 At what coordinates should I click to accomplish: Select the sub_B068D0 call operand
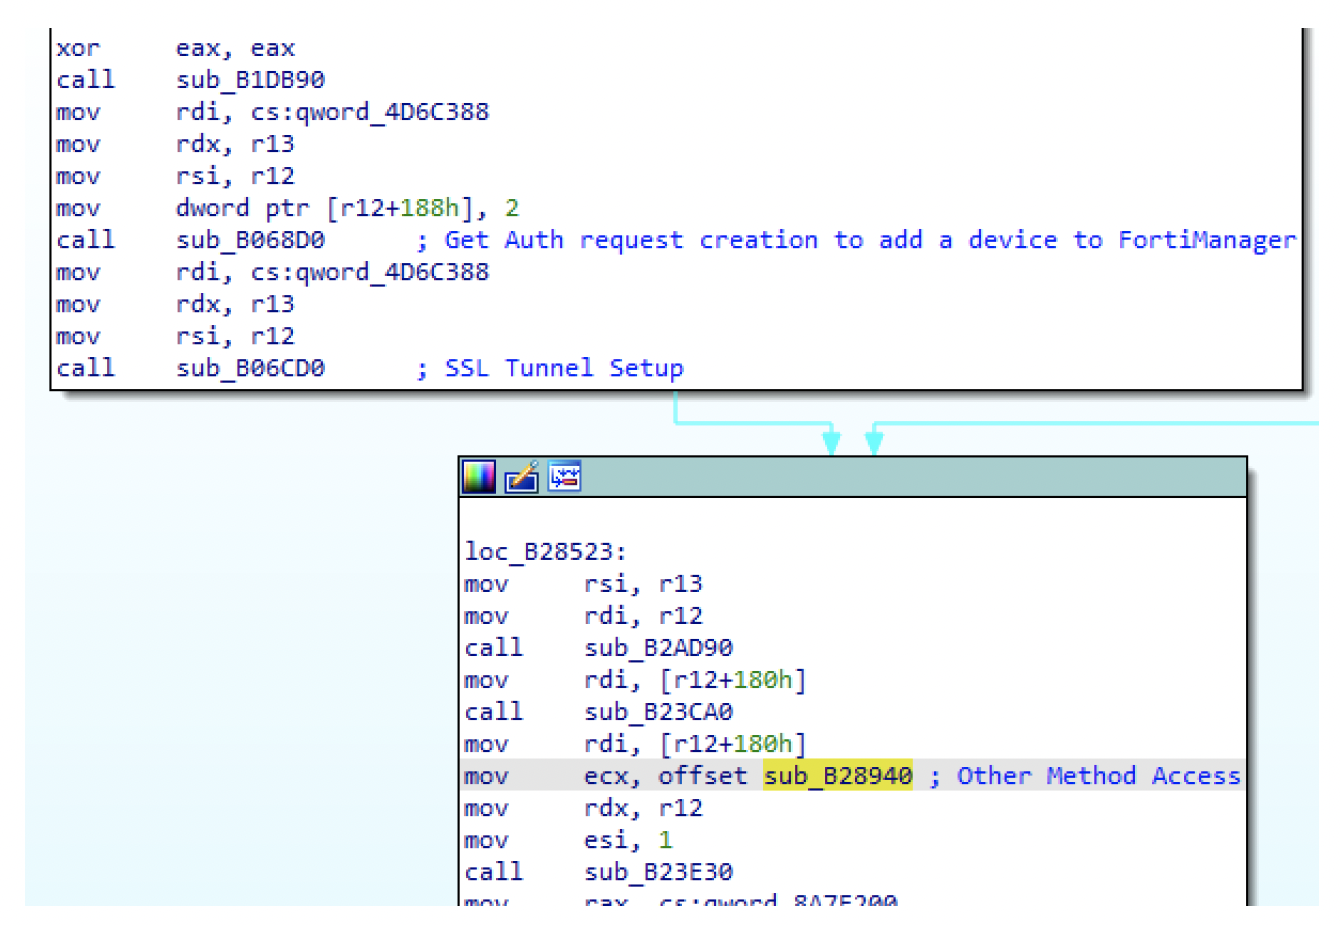tap(250, 240)
